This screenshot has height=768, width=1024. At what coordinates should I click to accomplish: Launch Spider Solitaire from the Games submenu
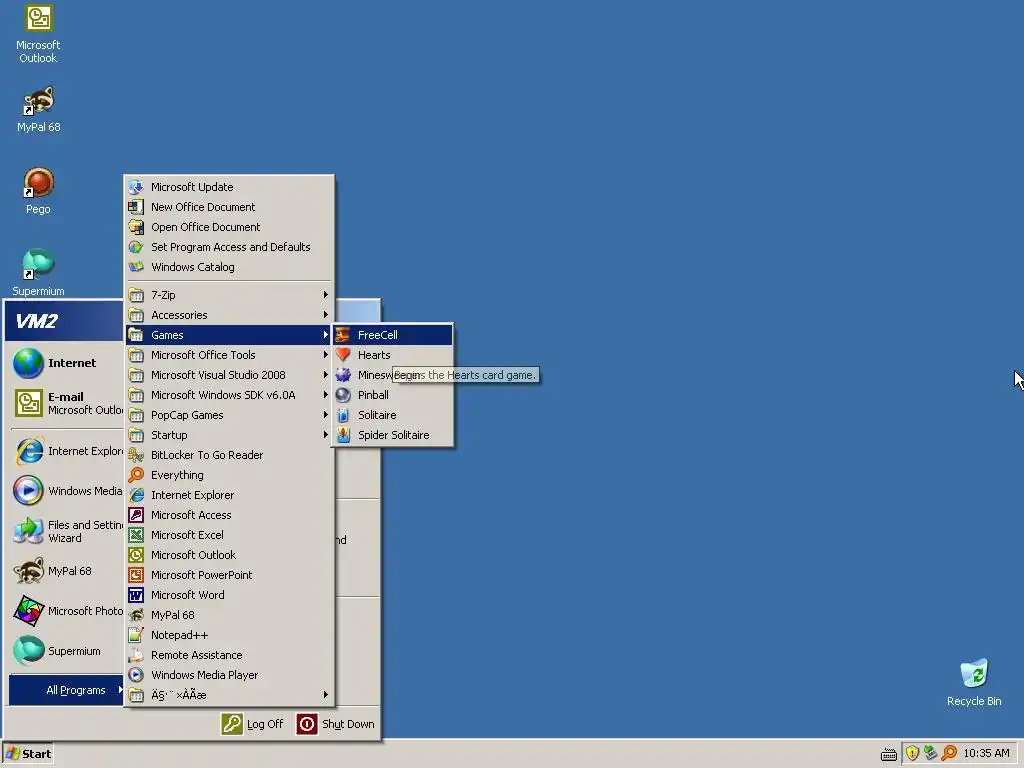pyautogui.click(x=392, y=435)
